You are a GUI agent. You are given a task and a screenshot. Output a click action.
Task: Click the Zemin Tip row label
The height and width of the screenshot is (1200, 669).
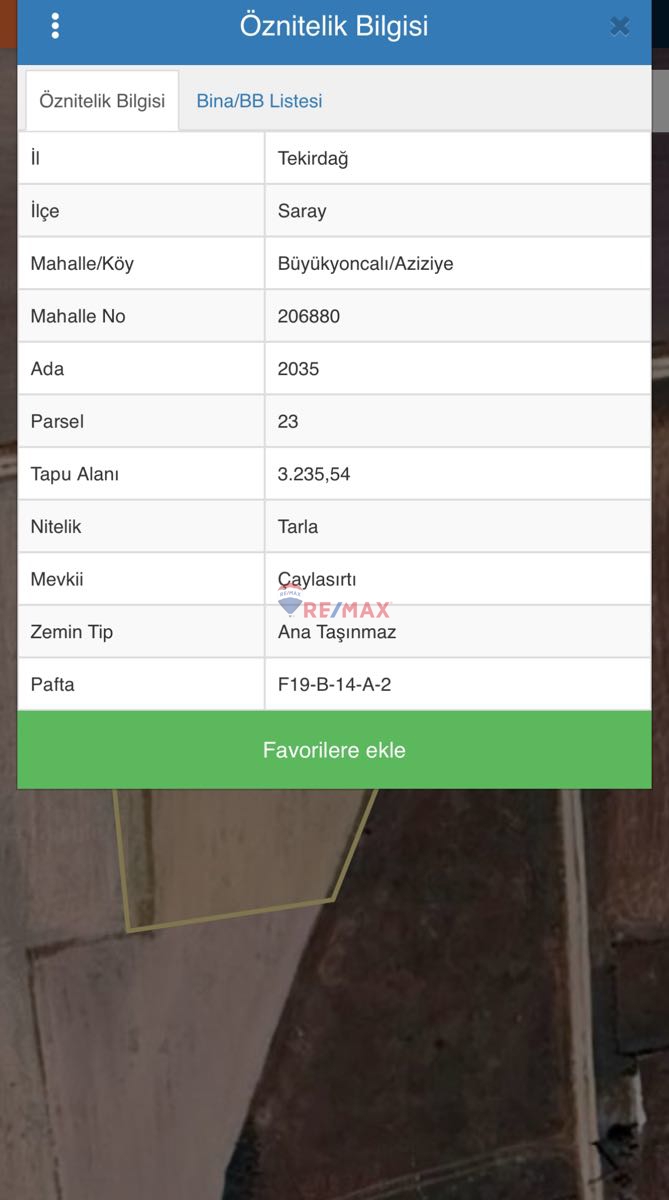click(72, 632)
